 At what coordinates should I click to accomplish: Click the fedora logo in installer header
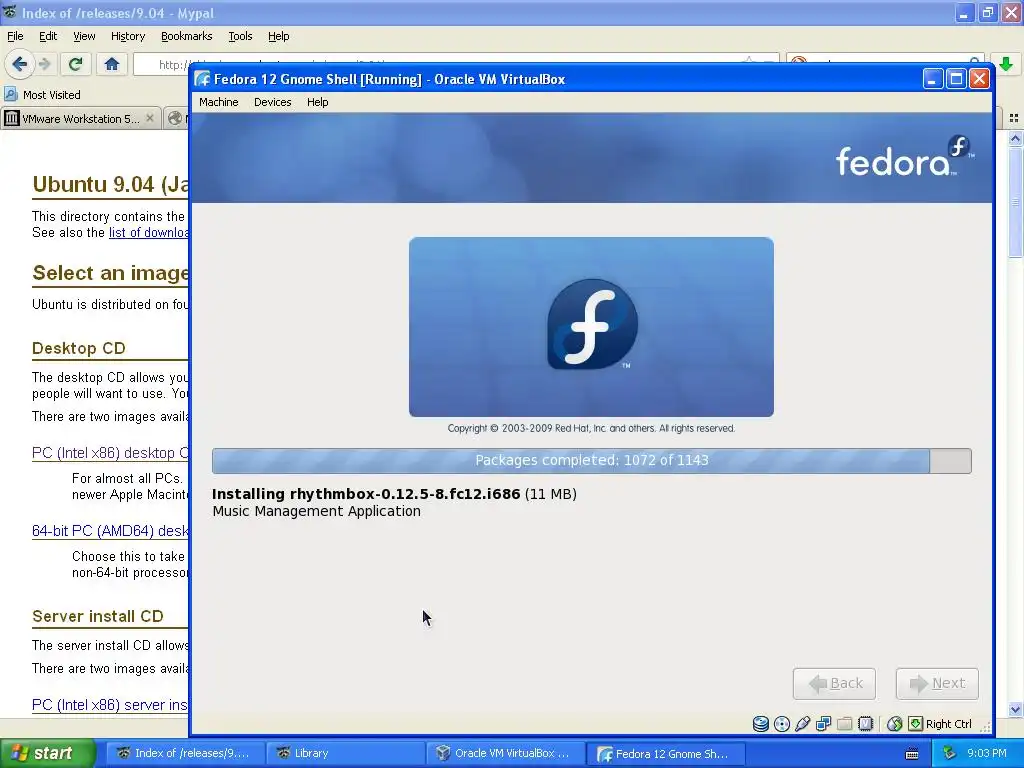(x=904, y=157)
